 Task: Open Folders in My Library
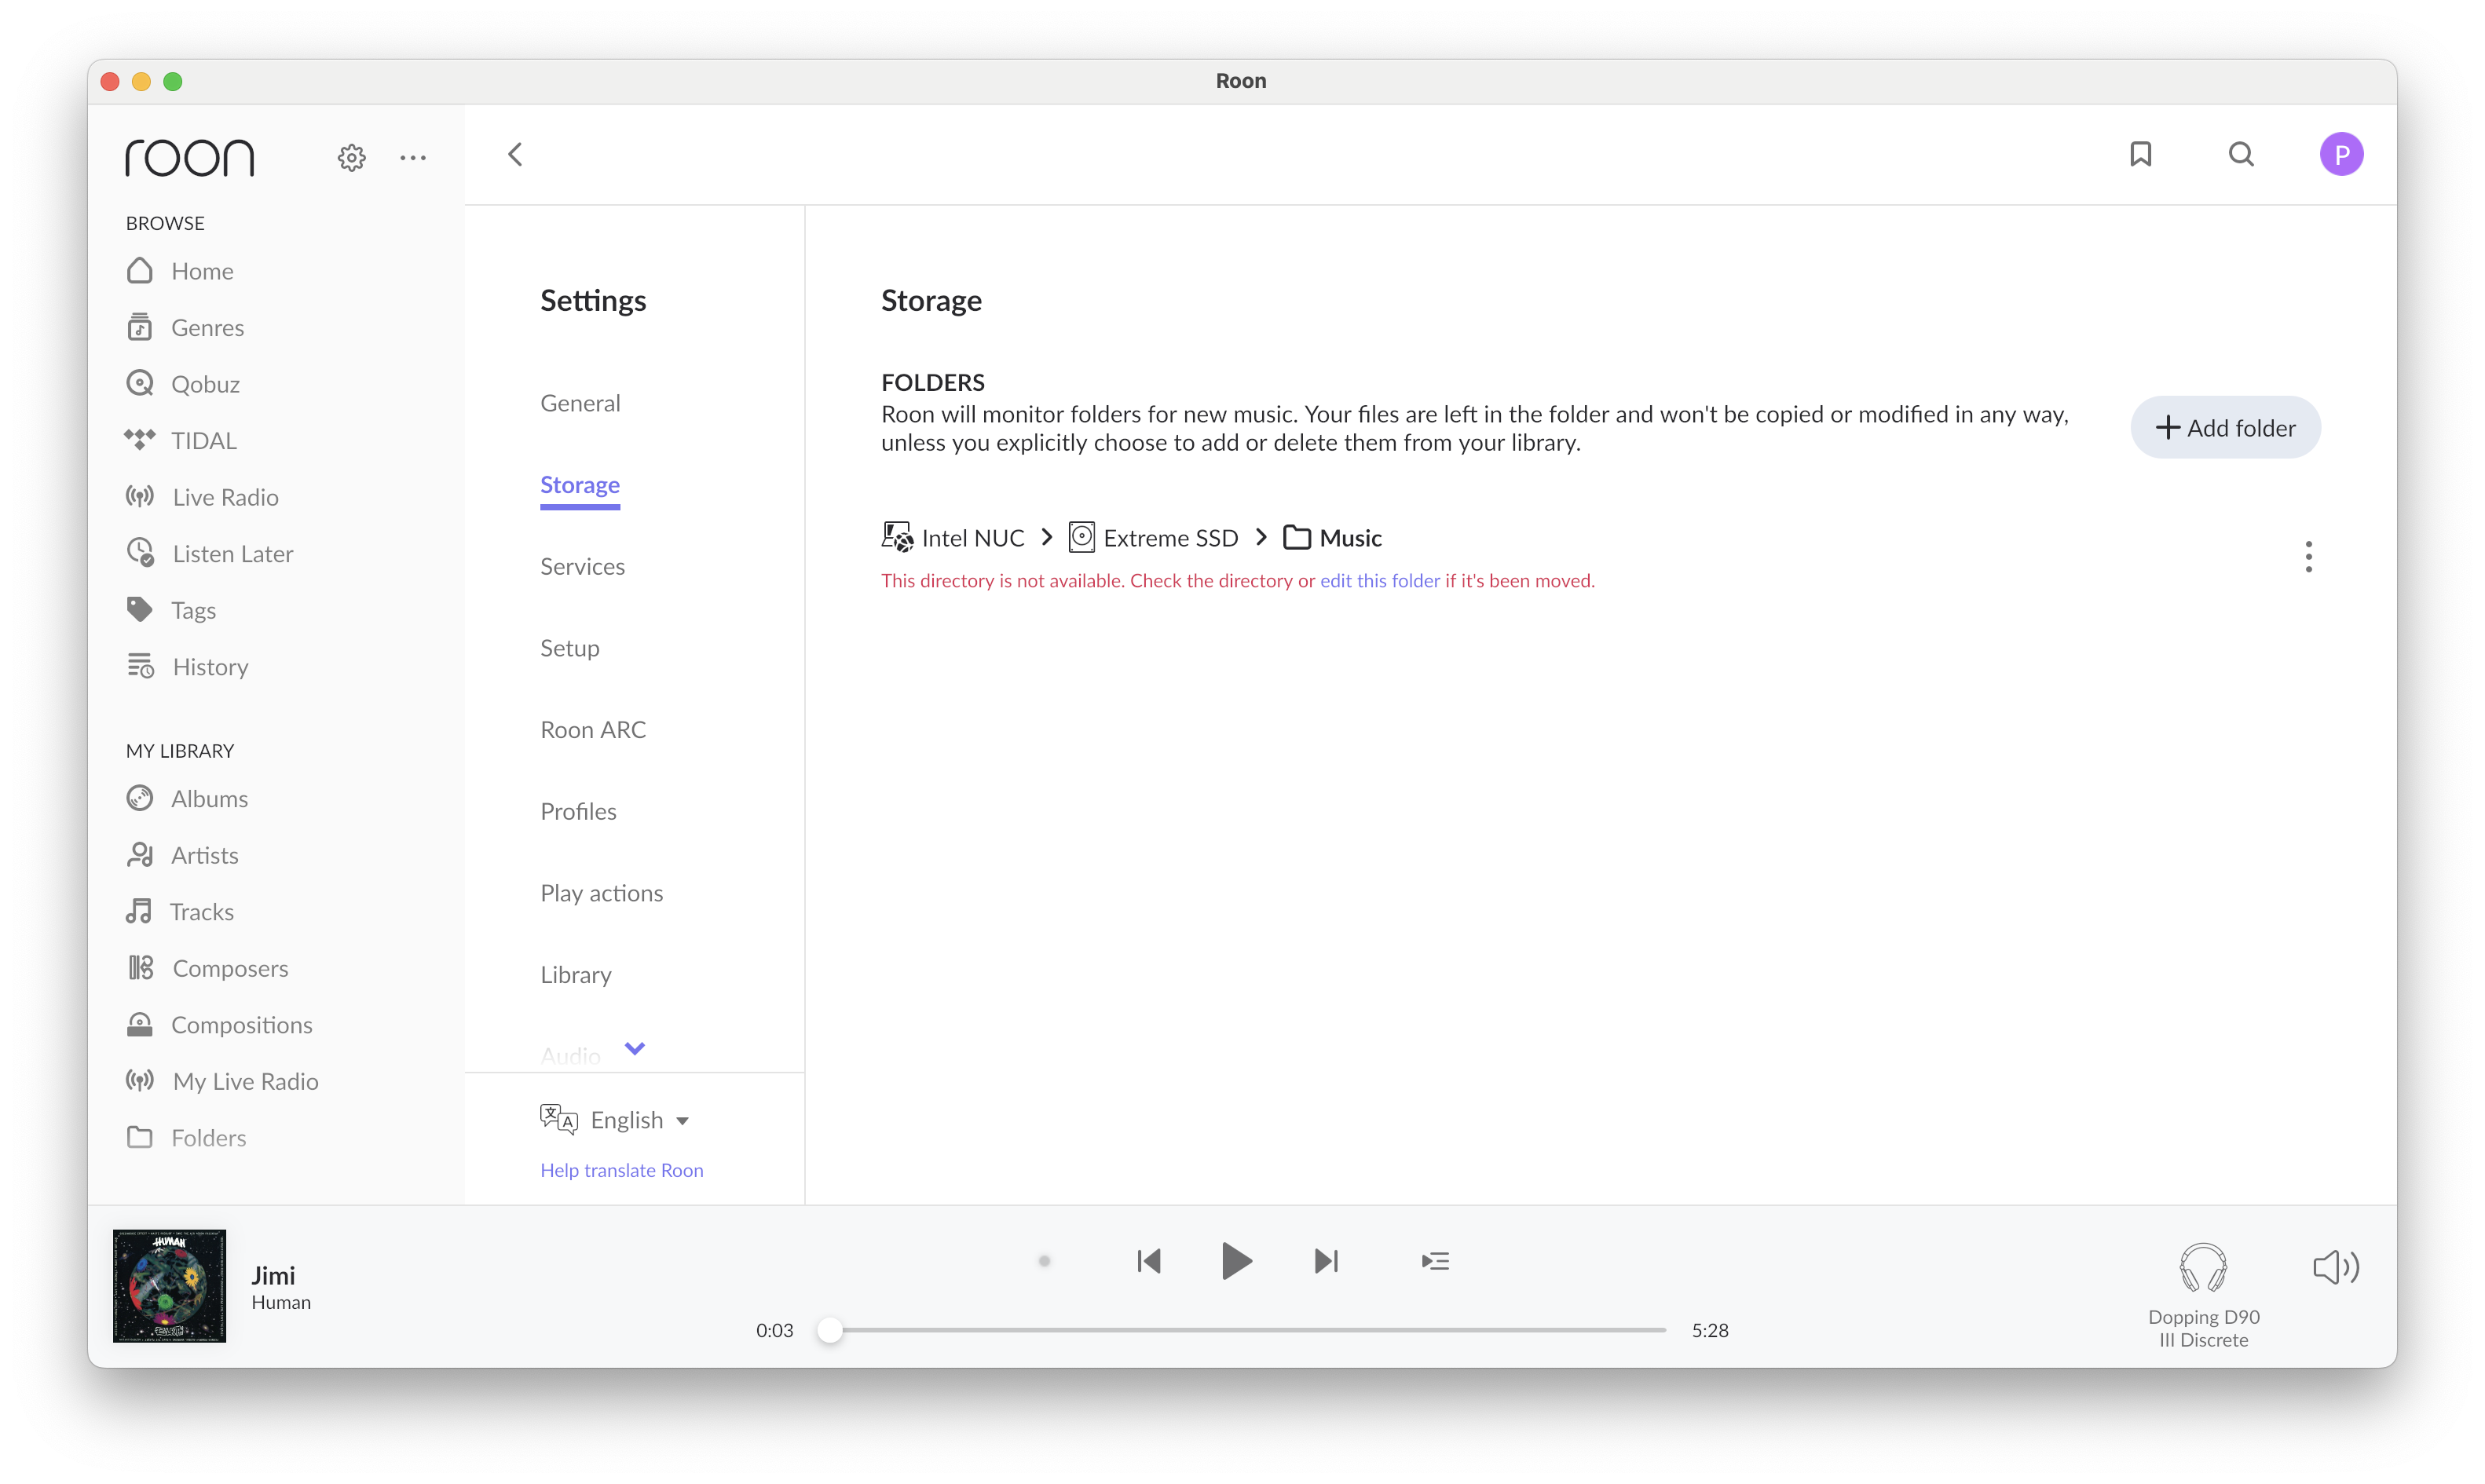(x=186, y=1137)
